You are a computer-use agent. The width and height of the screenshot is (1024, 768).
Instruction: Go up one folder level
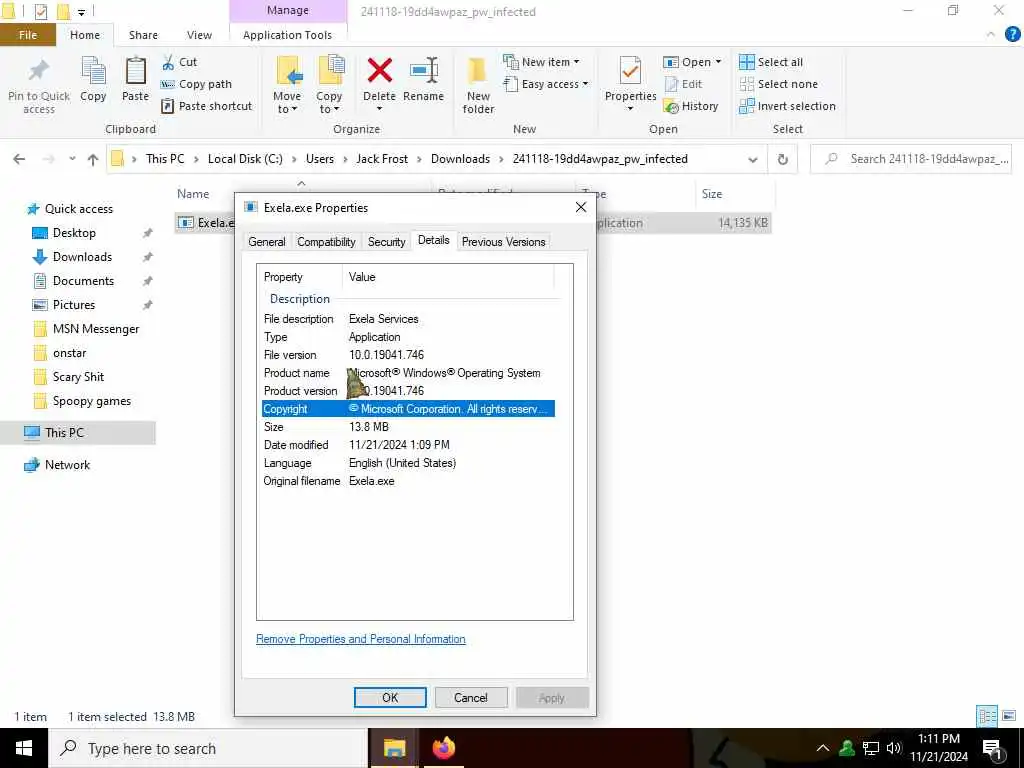click(x=93, y=159)
